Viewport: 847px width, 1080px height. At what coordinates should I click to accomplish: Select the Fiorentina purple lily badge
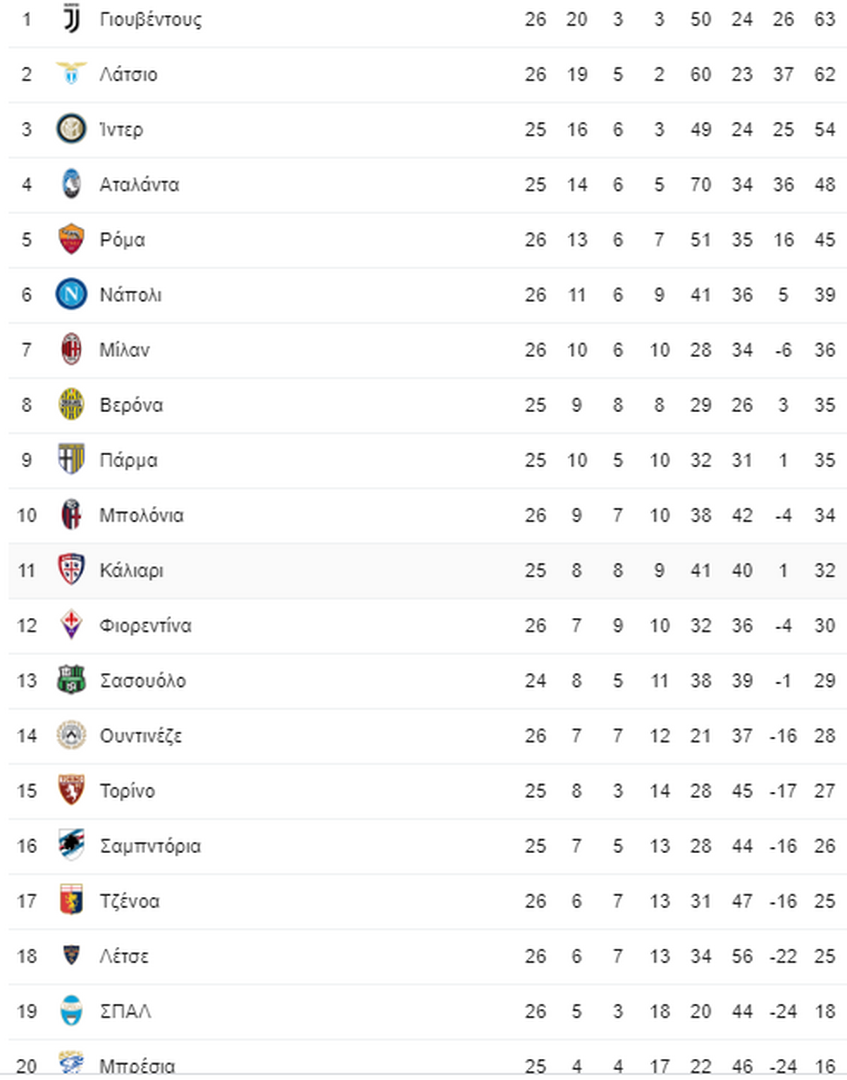(71, 625)
